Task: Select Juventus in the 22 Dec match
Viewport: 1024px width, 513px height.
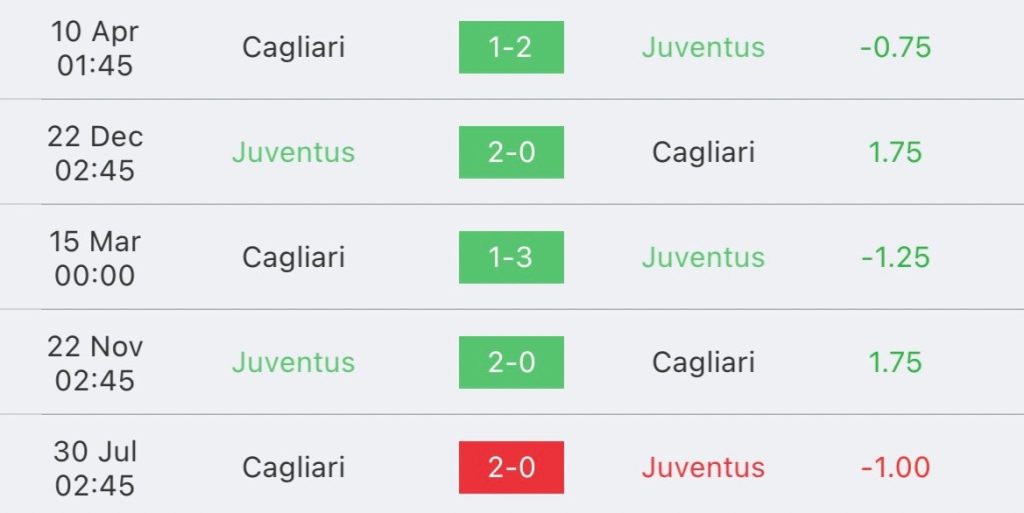Action: click(x=293, y=152)
